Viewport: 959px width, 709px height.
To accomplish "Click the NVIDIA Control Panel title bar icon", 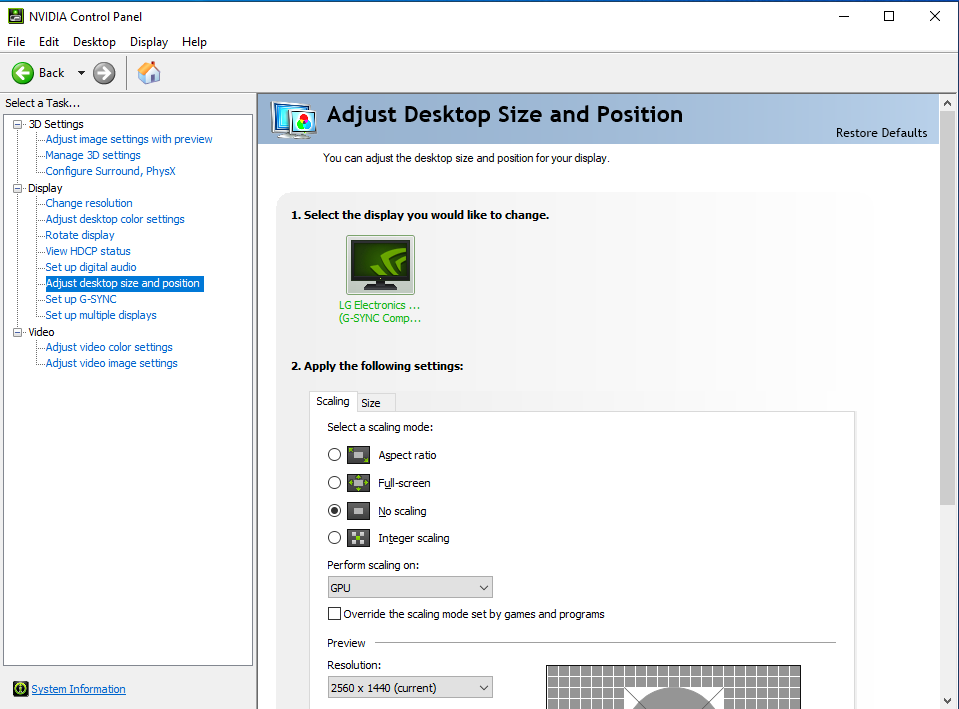I will click(x=15, y=16).
